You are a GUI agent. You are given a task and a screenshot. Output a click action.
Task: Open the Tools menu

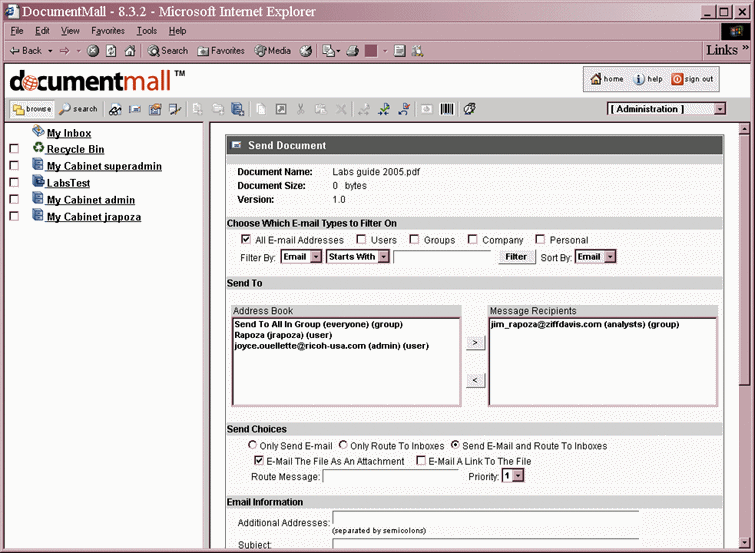(147, 31)
